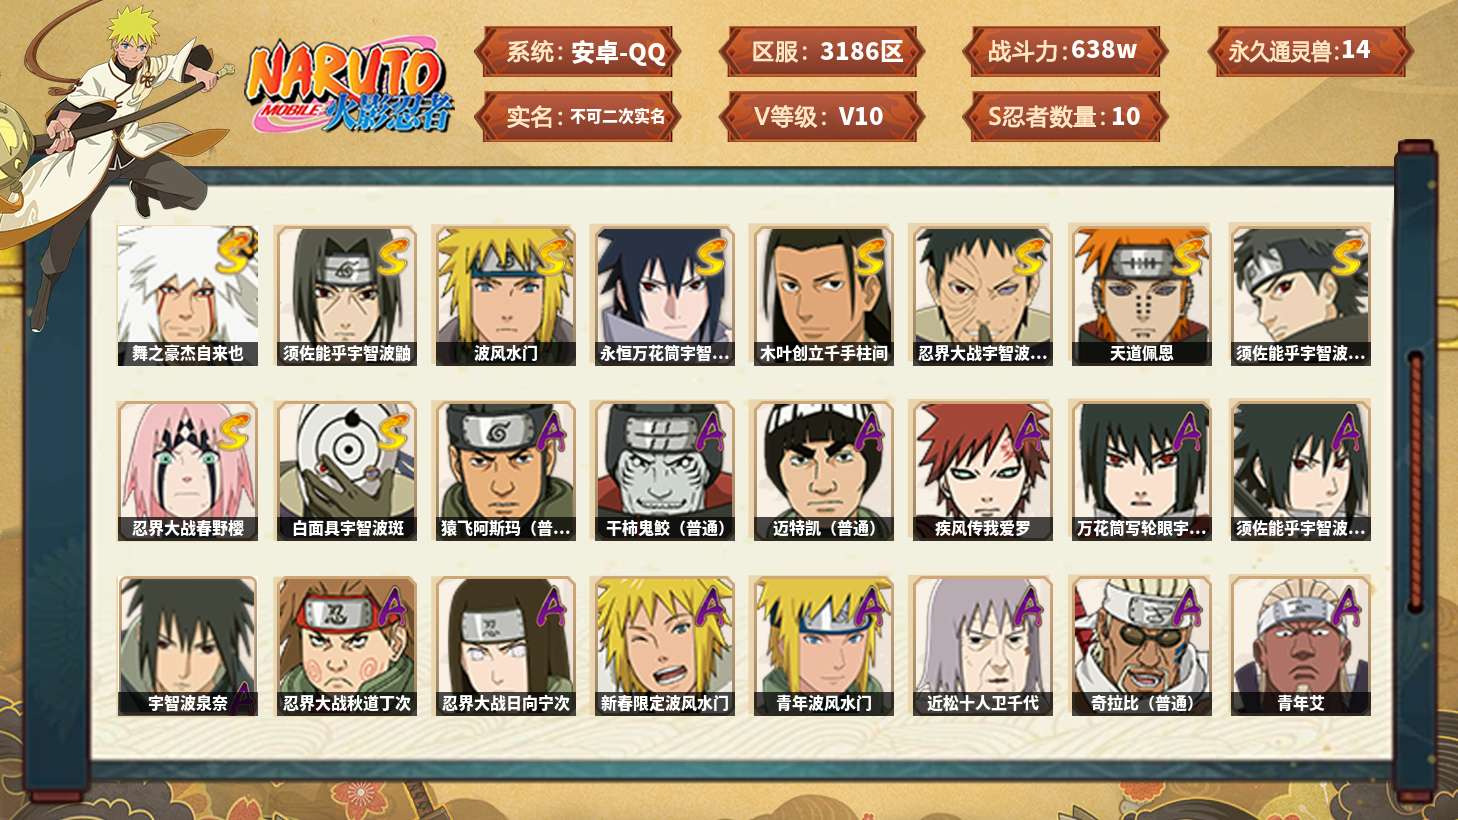The image size is (1458, 820).
Task: Click the Naruto Mobile 火影忍者 logo
Action: pyautogui.click(x=348, y=87)
